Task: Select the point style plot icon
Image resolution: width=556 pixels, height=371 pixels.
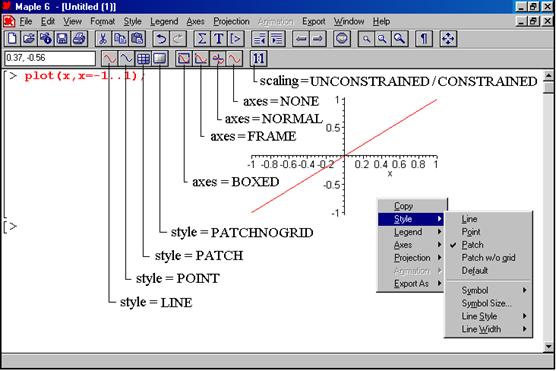Action: (126, 59)
